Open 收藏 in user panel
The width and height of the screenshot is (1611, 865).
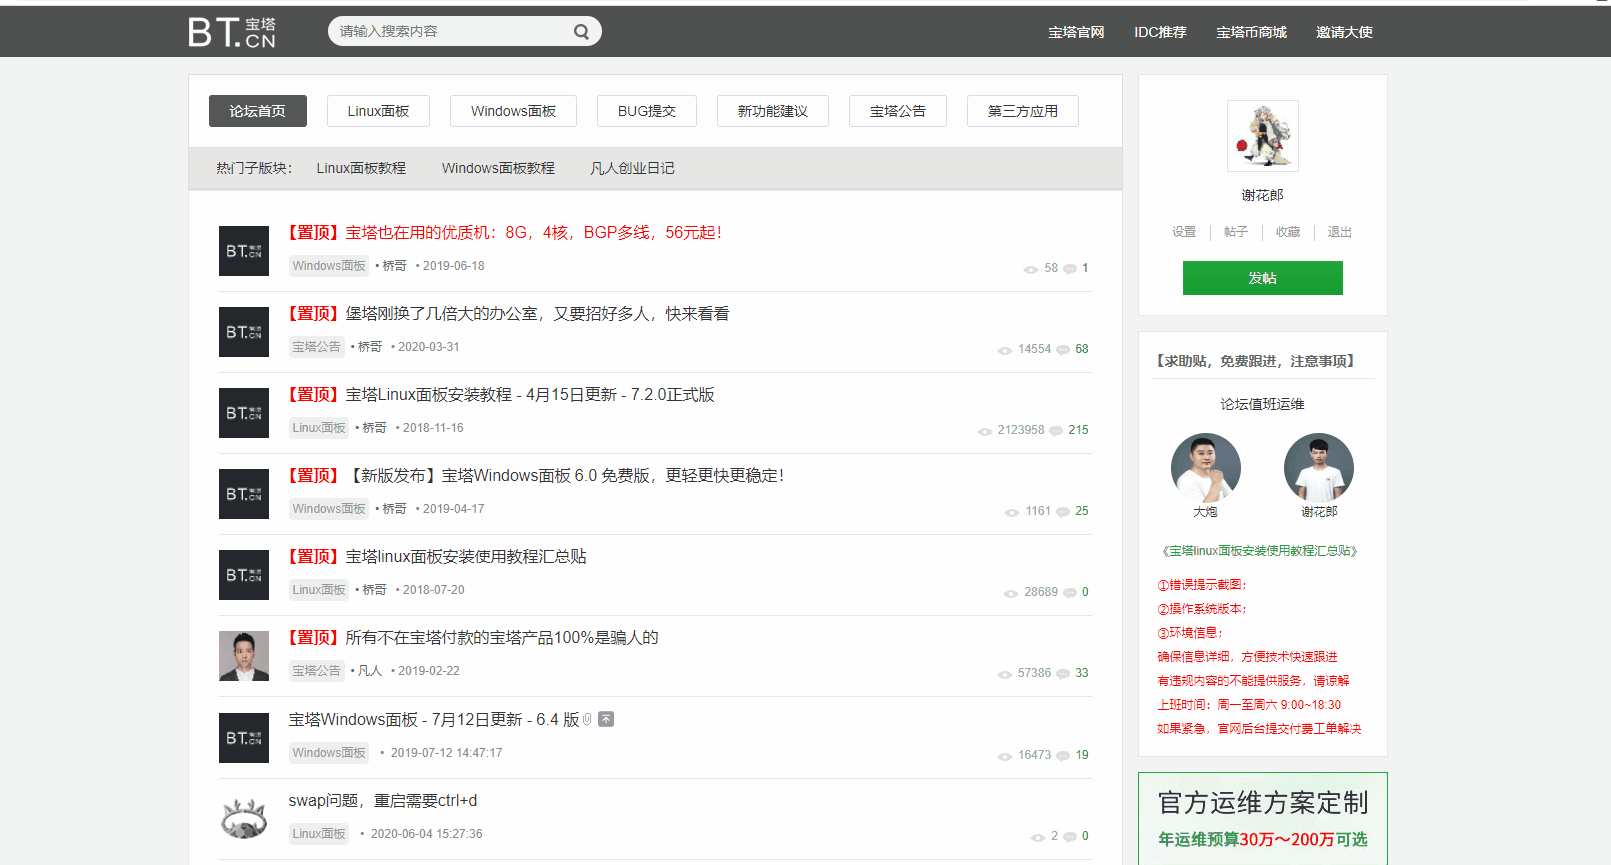pyautogui.click(x=1288, y=232)
